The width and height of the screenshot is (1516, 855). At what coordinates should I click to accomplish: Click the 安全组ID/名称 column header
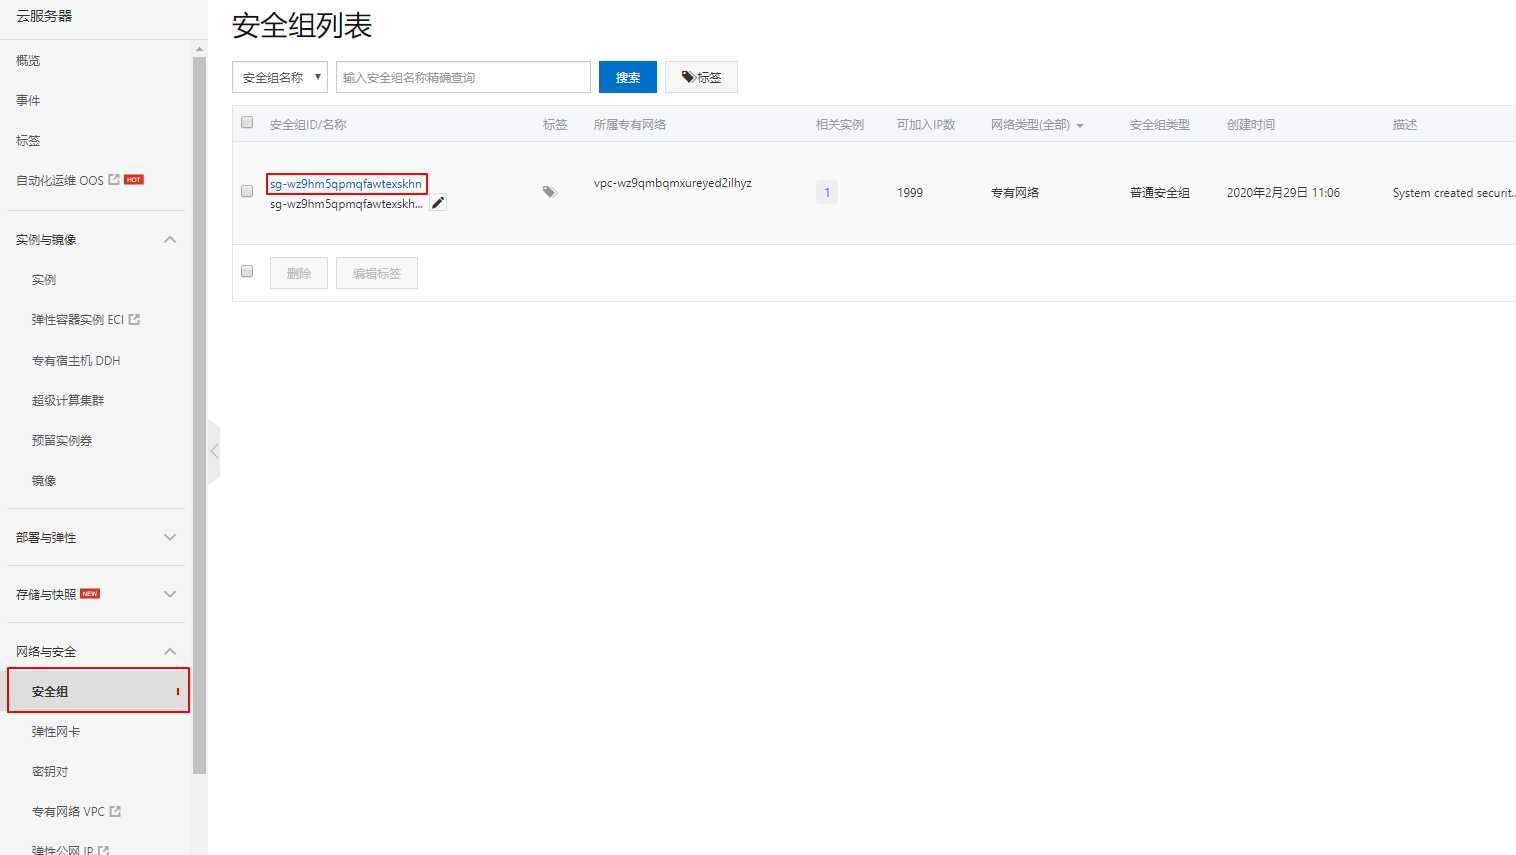click(308, 125)
